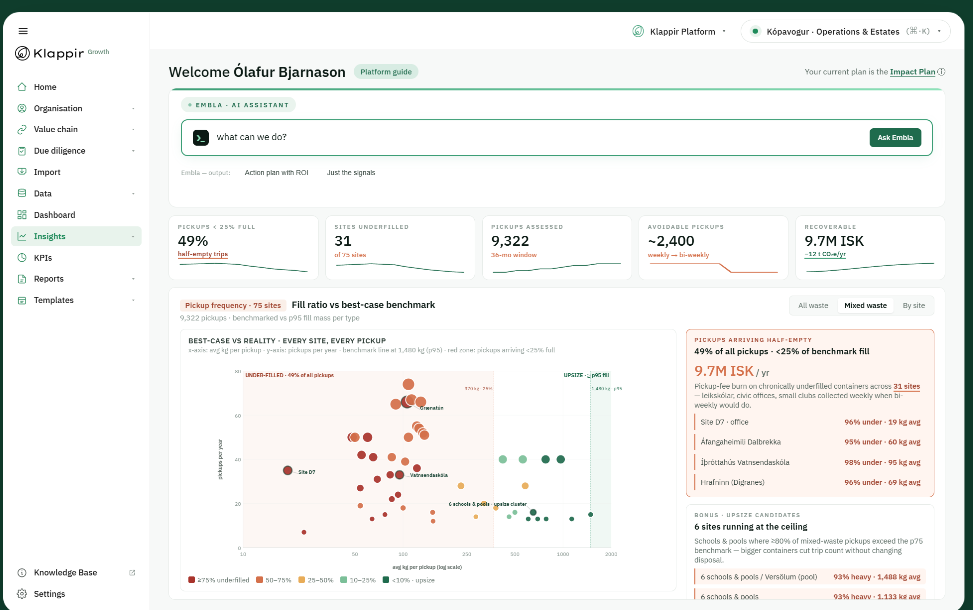Select the Íþróttahús Vatnsendaskóla row
Image resolution: width=973 pixels, height=610 pixels.
tap(810, 462)
